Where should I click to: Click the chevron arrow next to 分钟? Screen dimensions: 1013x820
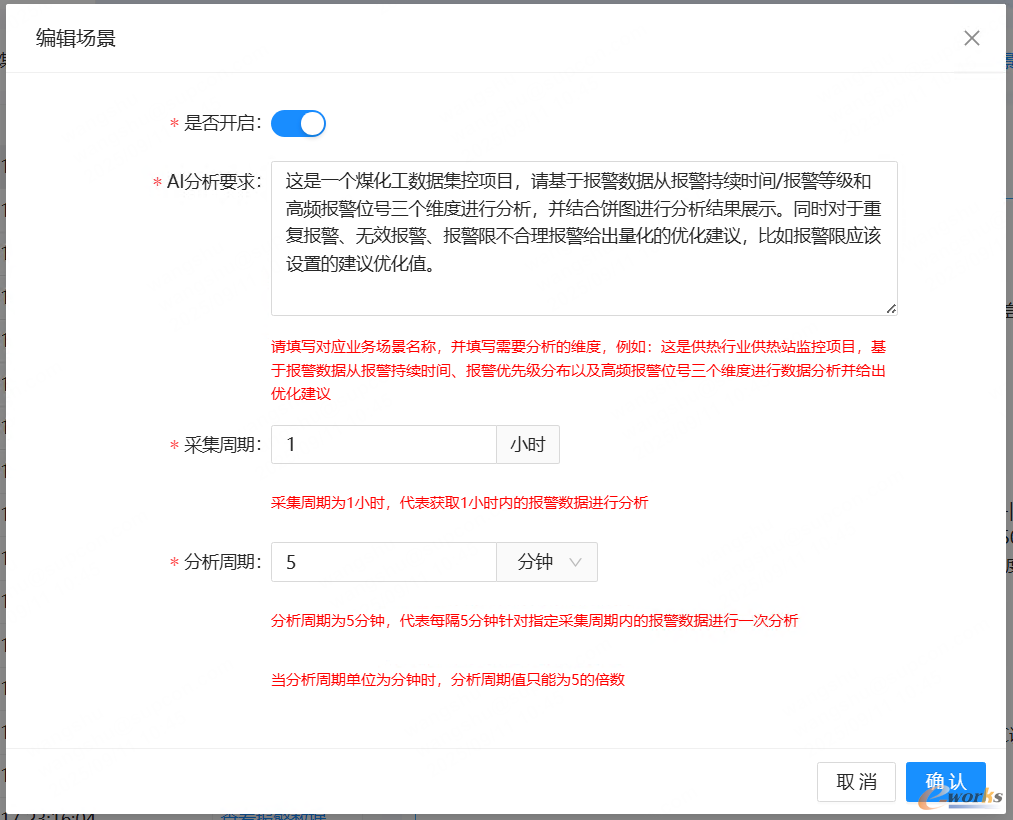[576, 562]
